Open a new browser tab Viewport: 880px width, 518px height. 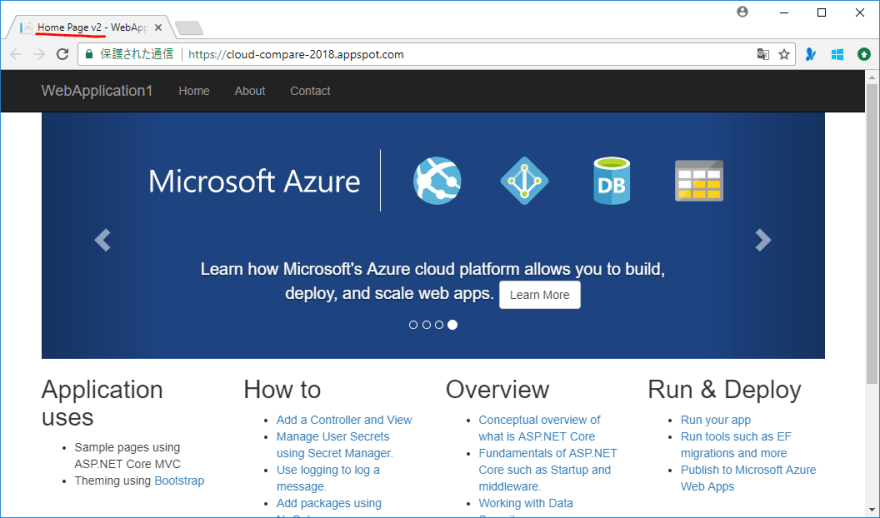189,27
